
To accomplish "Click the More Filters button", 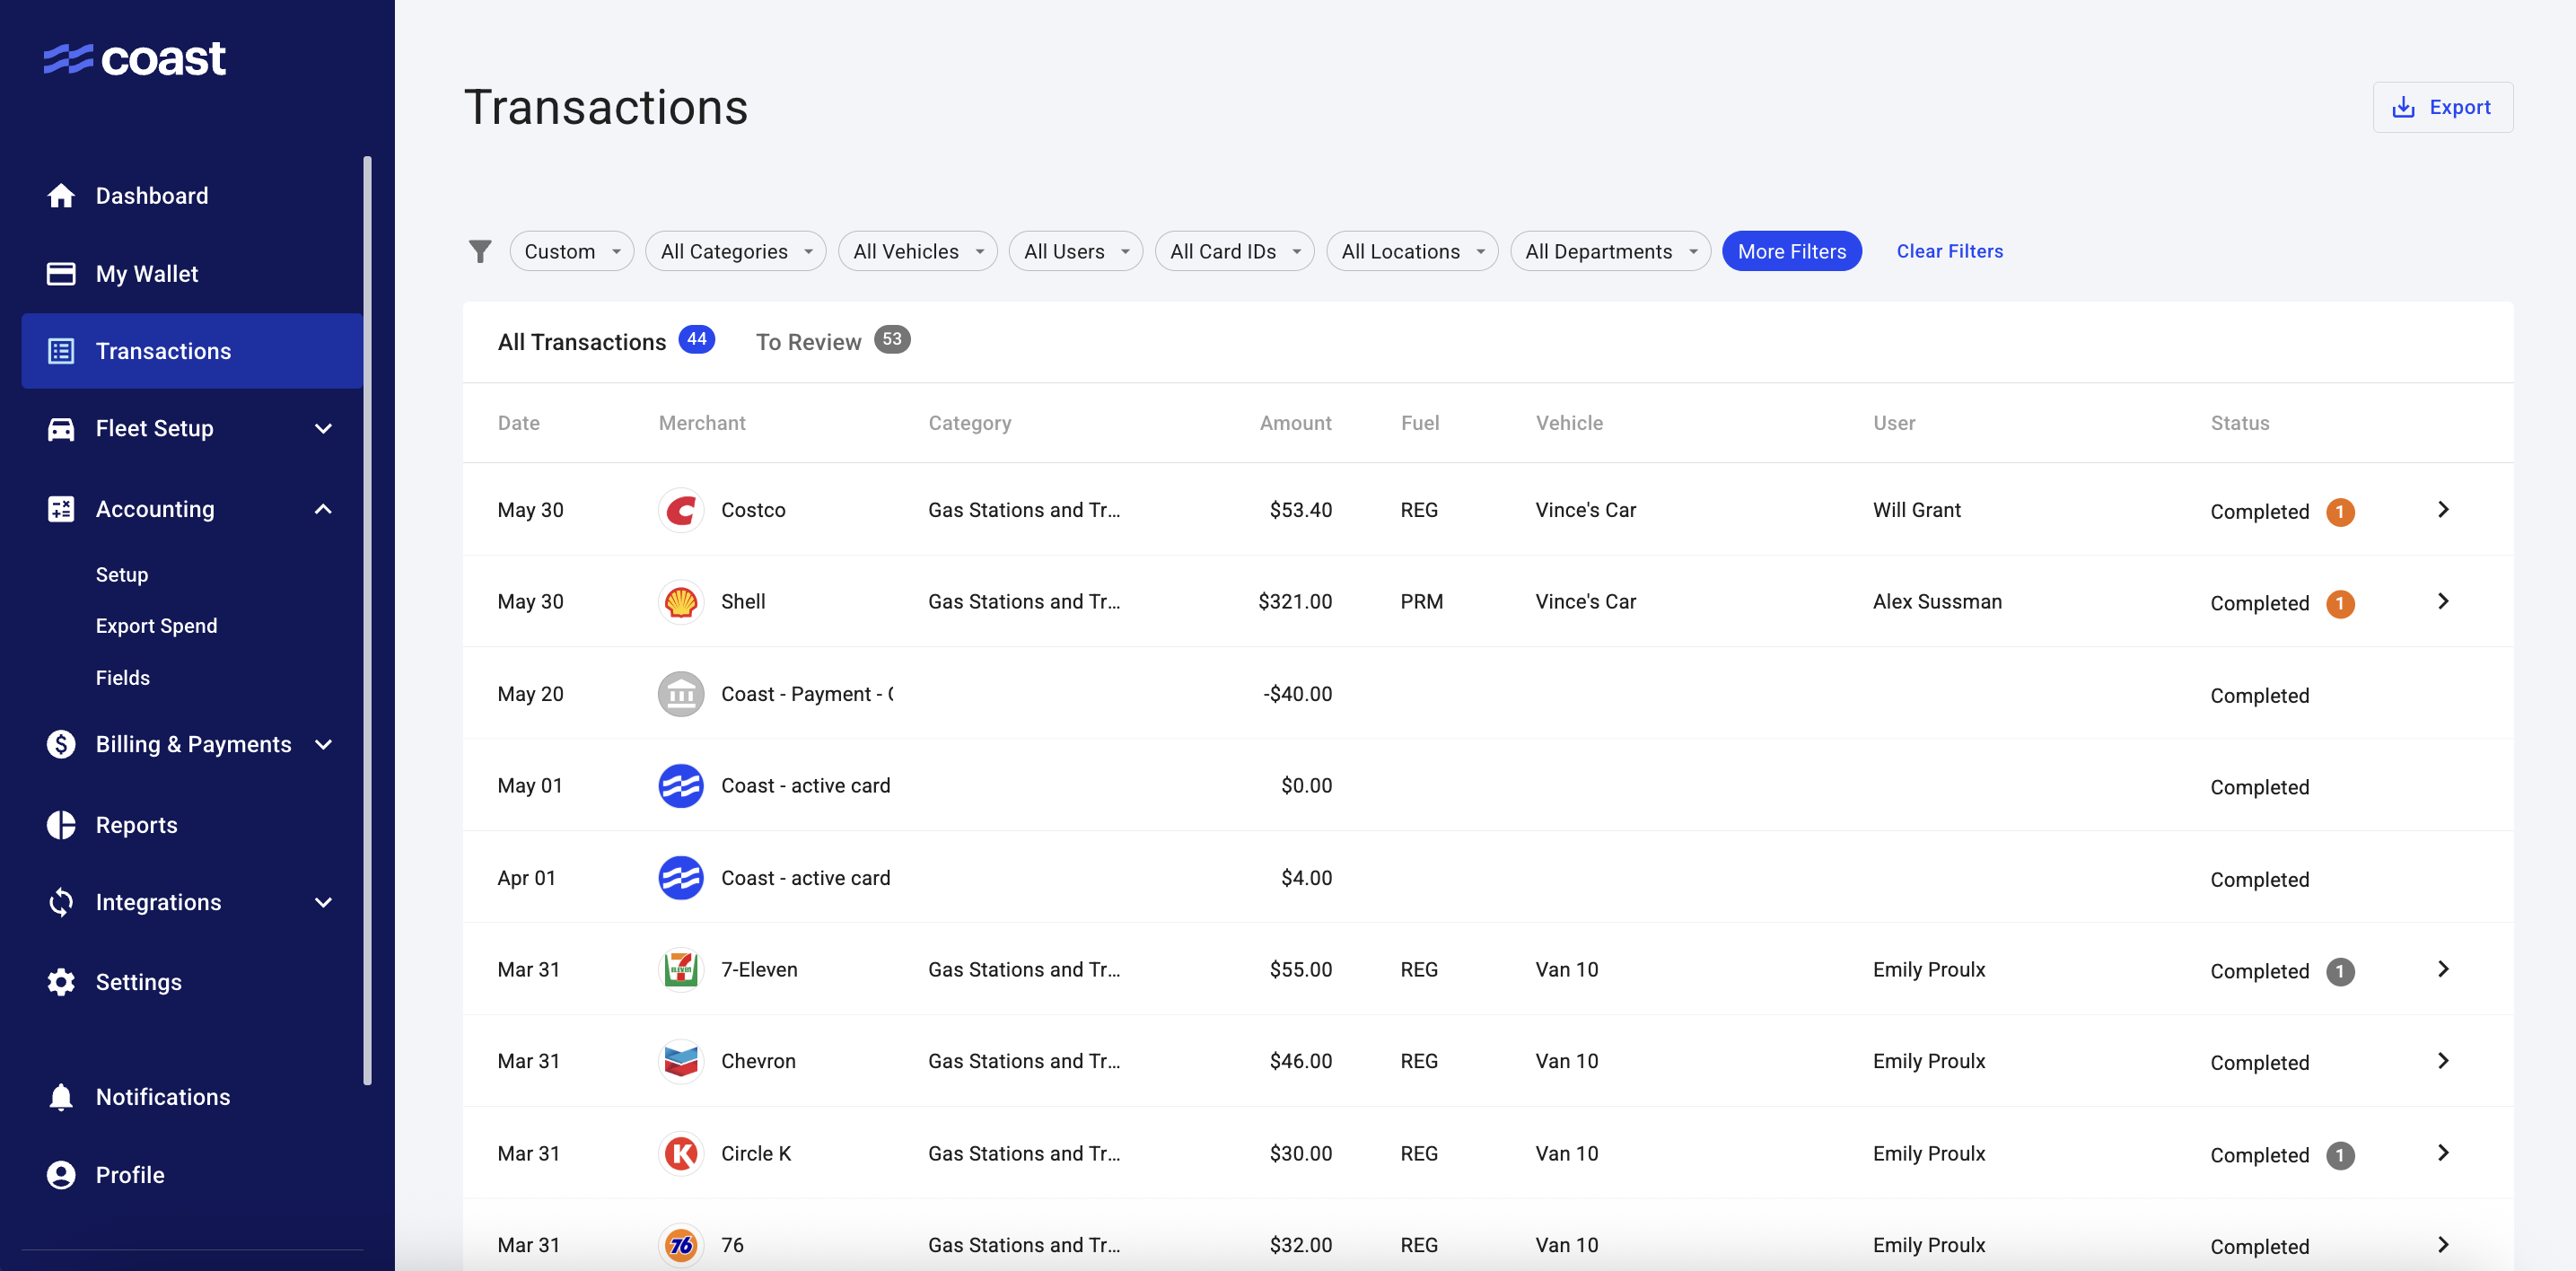I will click(x=1791, y=251).
